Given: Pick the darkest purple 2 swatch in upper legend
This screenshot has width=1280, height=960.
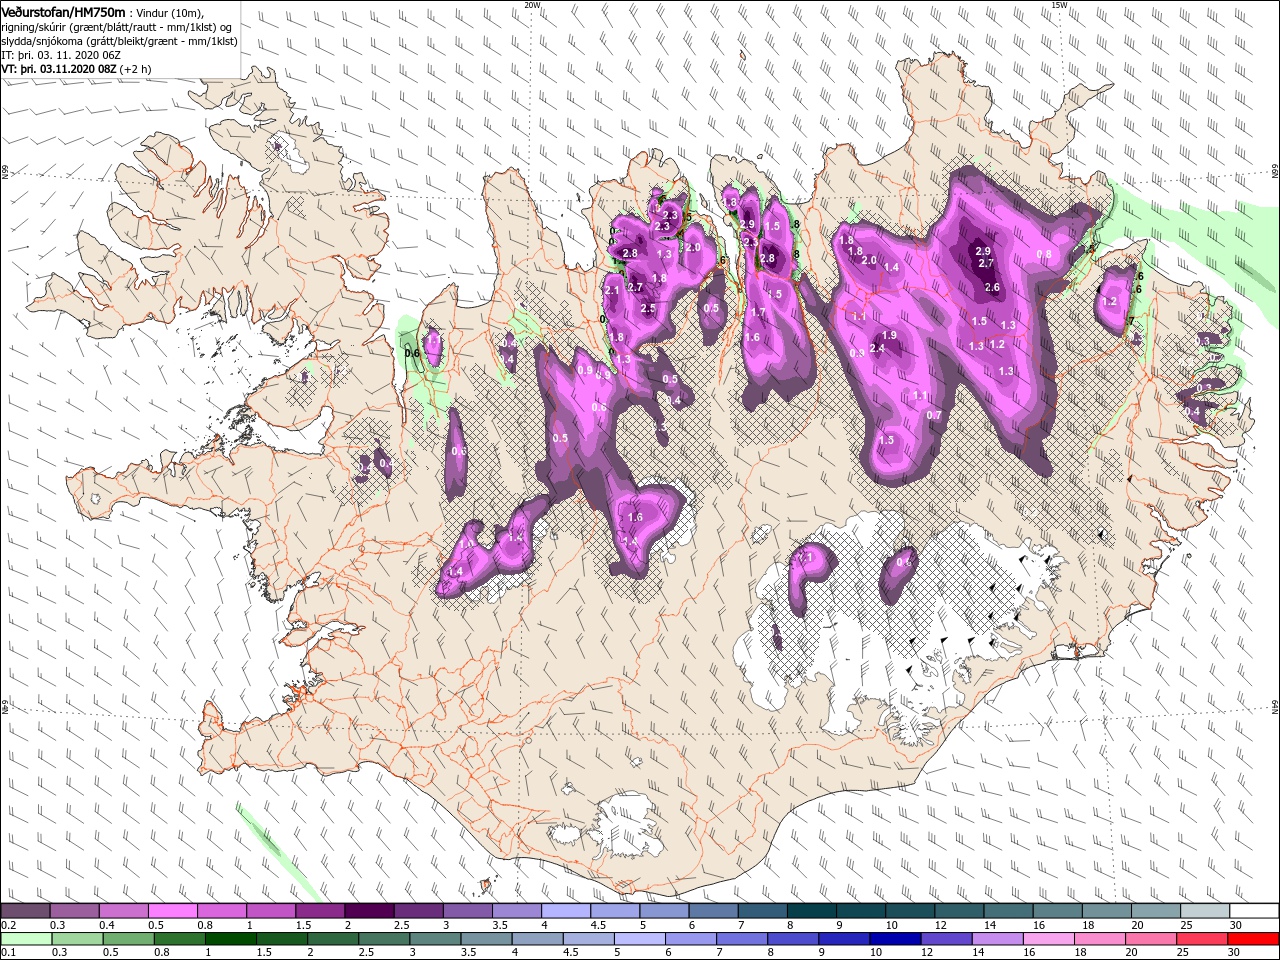Looking at the screenshot, I should point(369,911).
